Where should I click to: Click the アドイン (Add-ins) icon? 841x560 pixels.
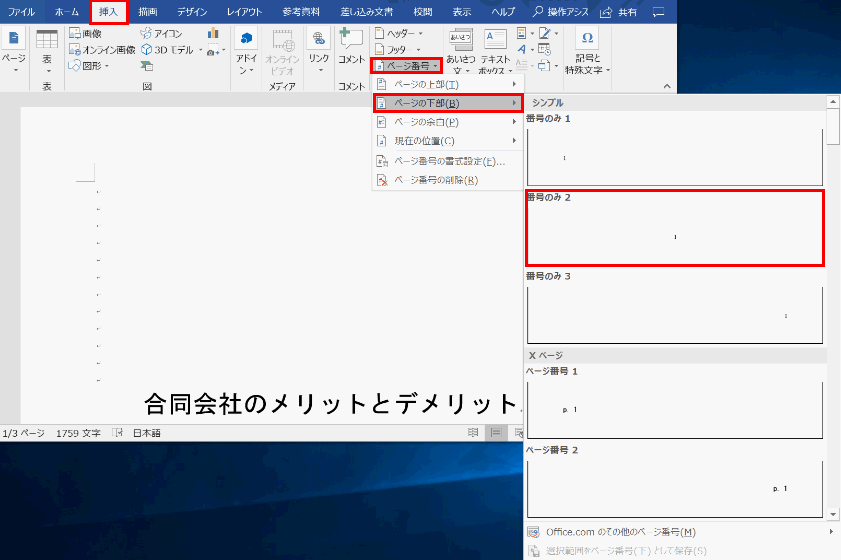pyautogui.click(x=247, y=47)
